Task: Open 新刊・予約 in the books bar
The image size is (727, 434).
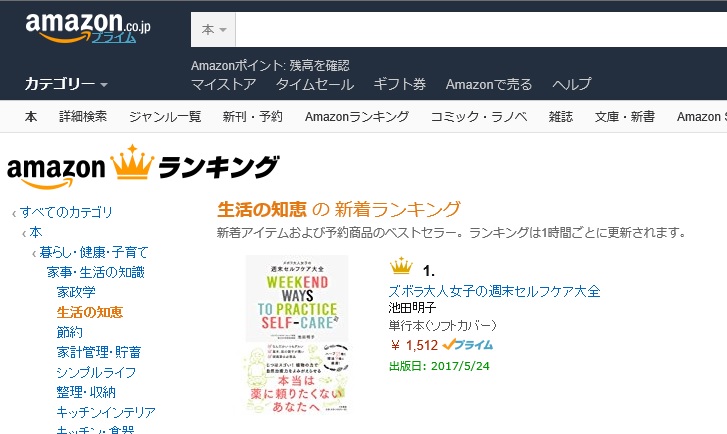Action: tap(253, 116)
